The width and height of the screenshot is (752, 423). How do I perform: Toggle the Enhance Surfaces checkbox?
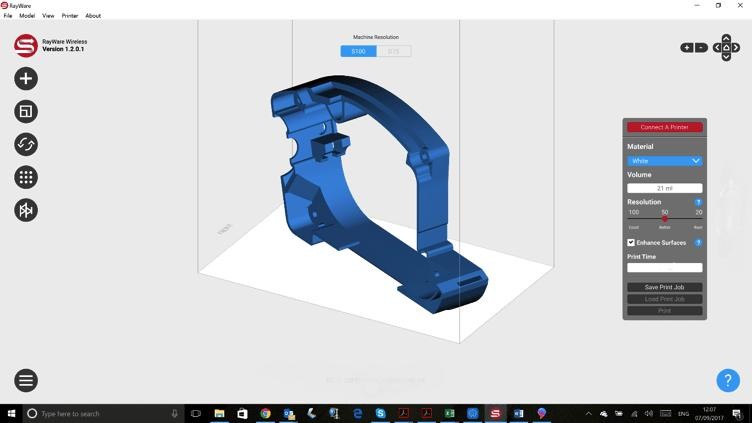(x=631, y=243)
